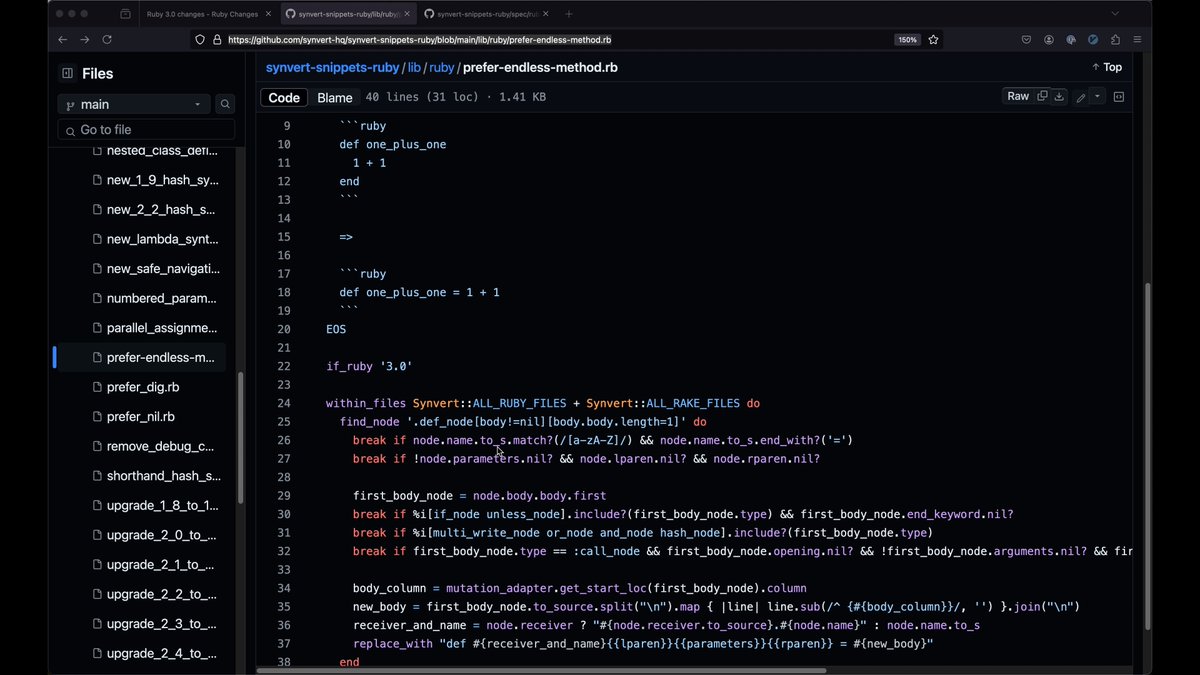List all tabs with the chevron button
Screen dimensions: 1200x675
click(1115, 14)
